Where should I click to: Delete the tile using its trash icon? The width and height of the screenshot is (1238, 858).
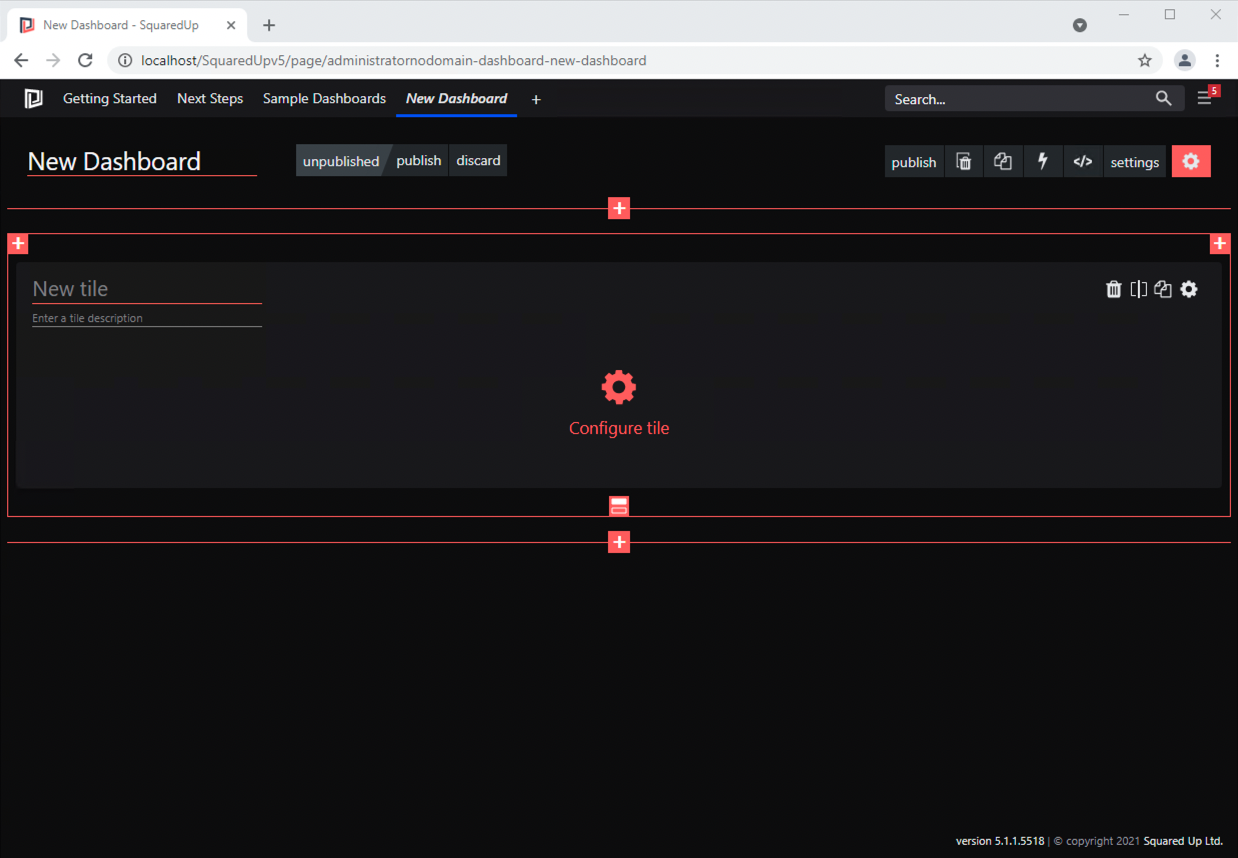point(1114,289)
